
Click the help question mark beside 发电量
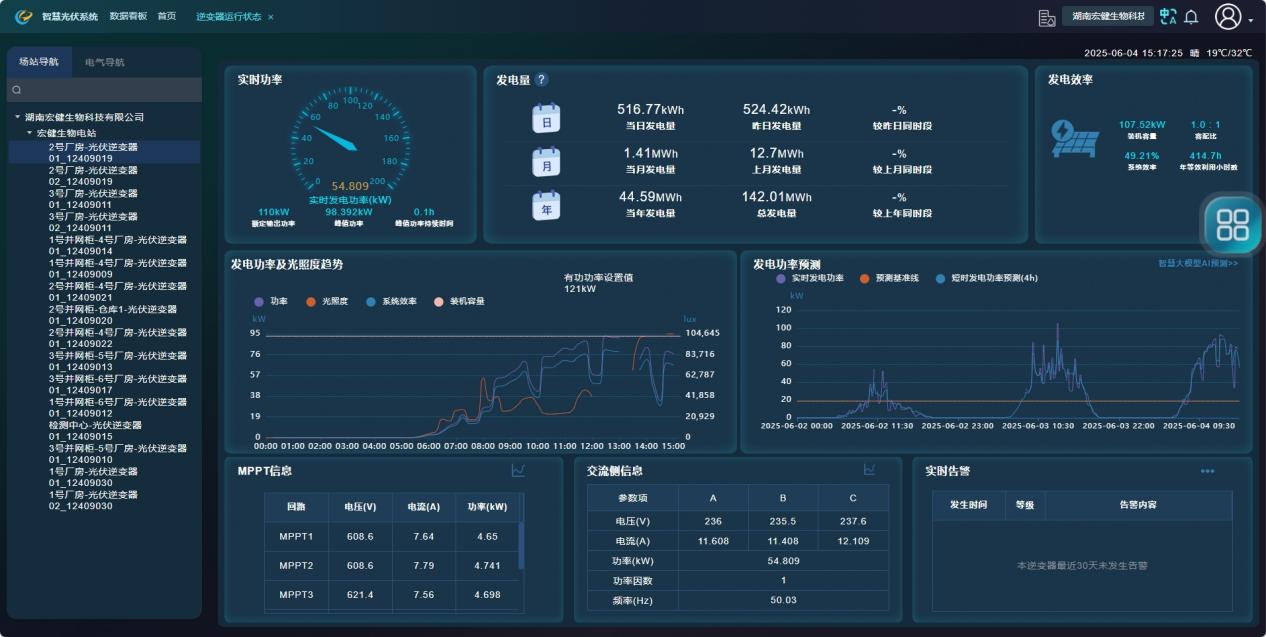point(542,80)
